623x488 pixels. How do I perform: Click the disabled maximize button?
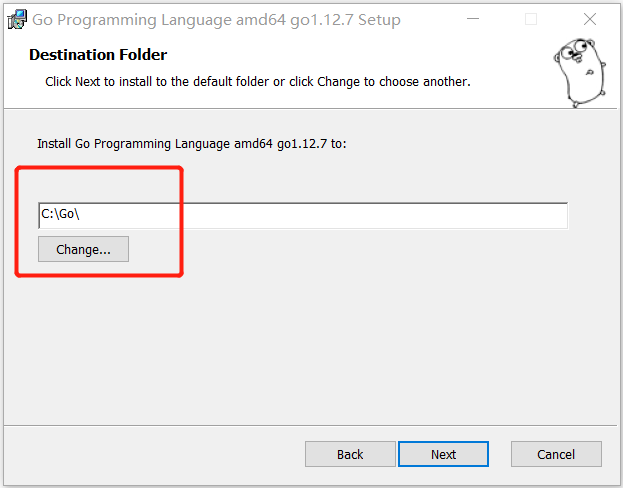tap(531, 20)
